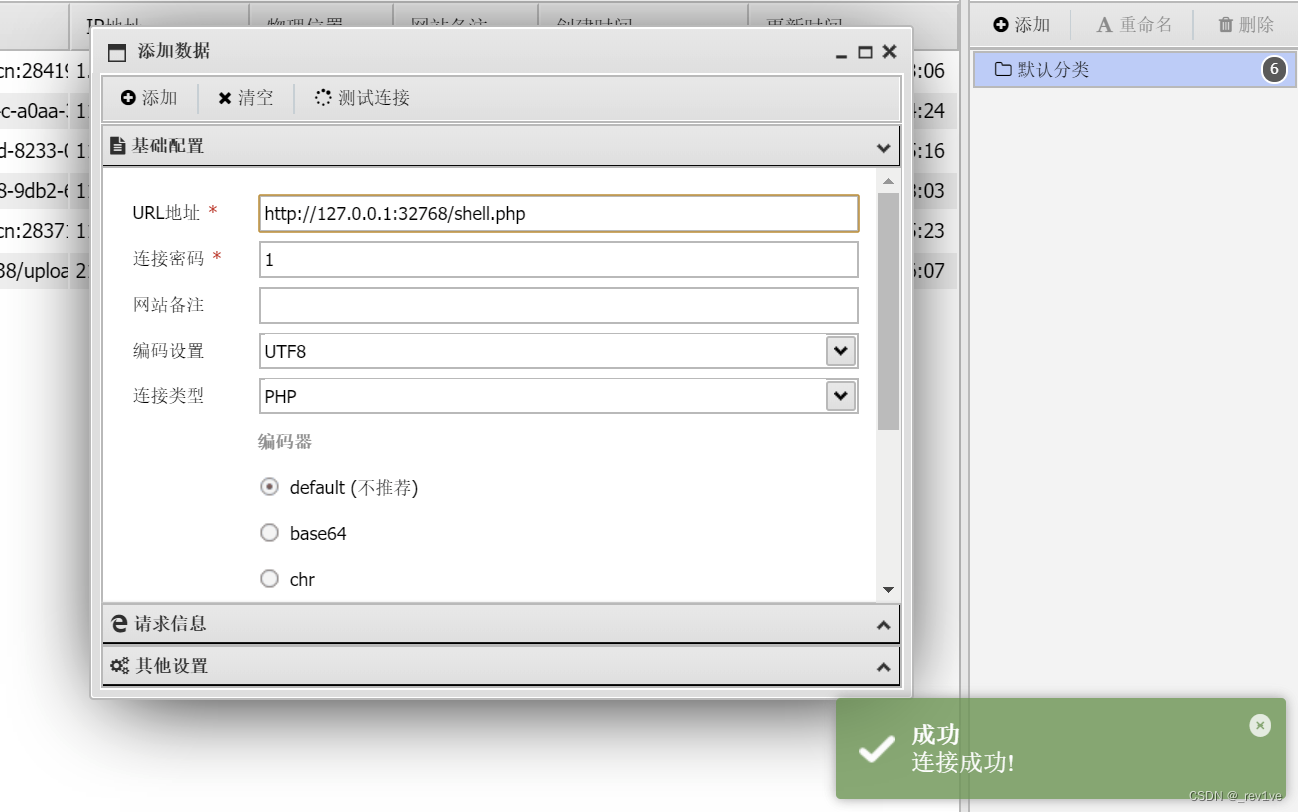
Task: Click the count badge 6 on 默认分类
Action: coord(1273,70)
